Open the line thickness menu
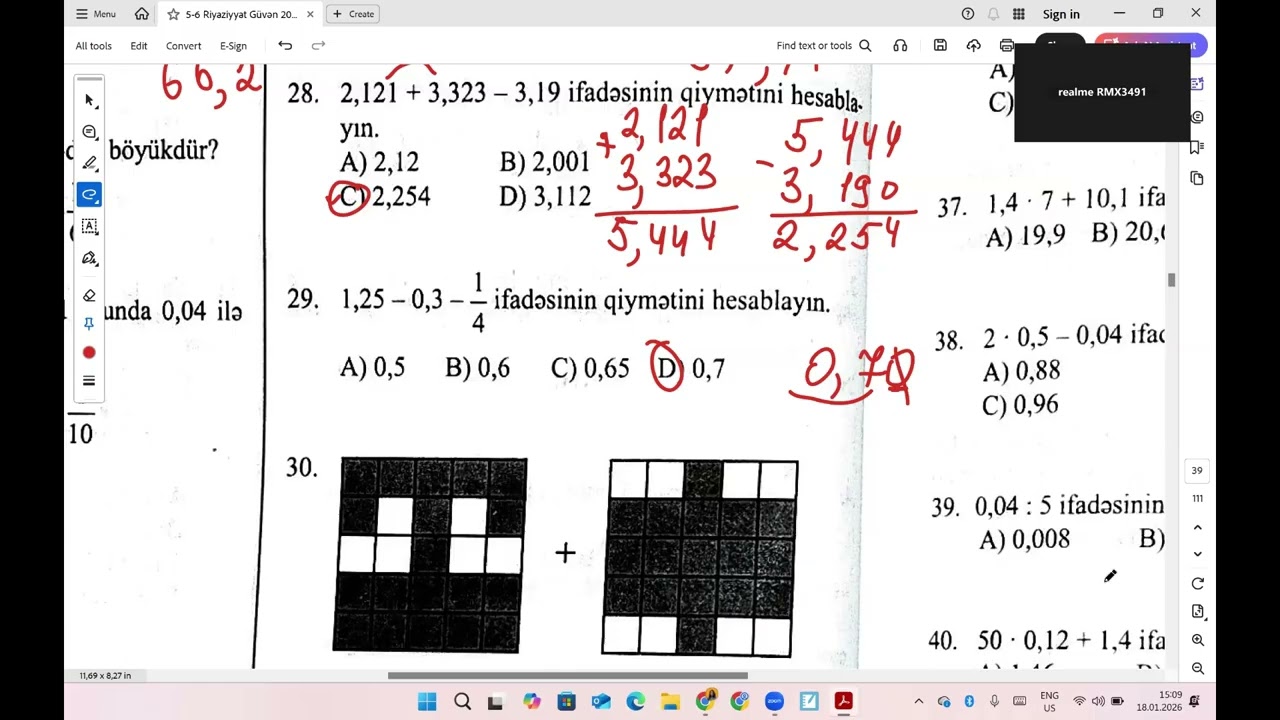This screenshot has width=1280, height=720. click(89, 381)
